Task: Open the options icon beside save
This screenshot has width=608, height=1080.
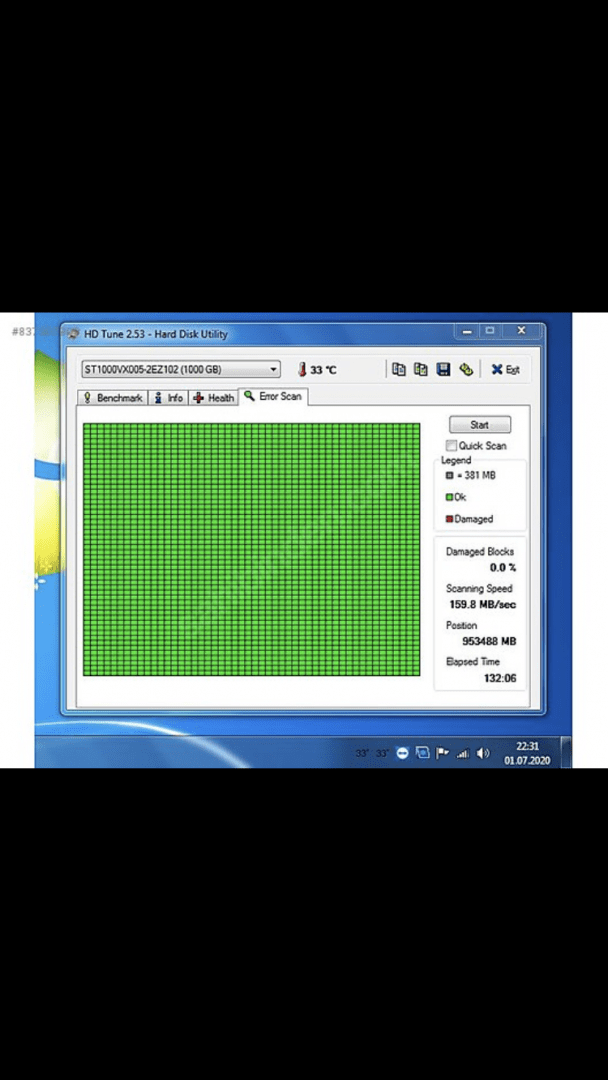Action: click(x=466, y=369)
